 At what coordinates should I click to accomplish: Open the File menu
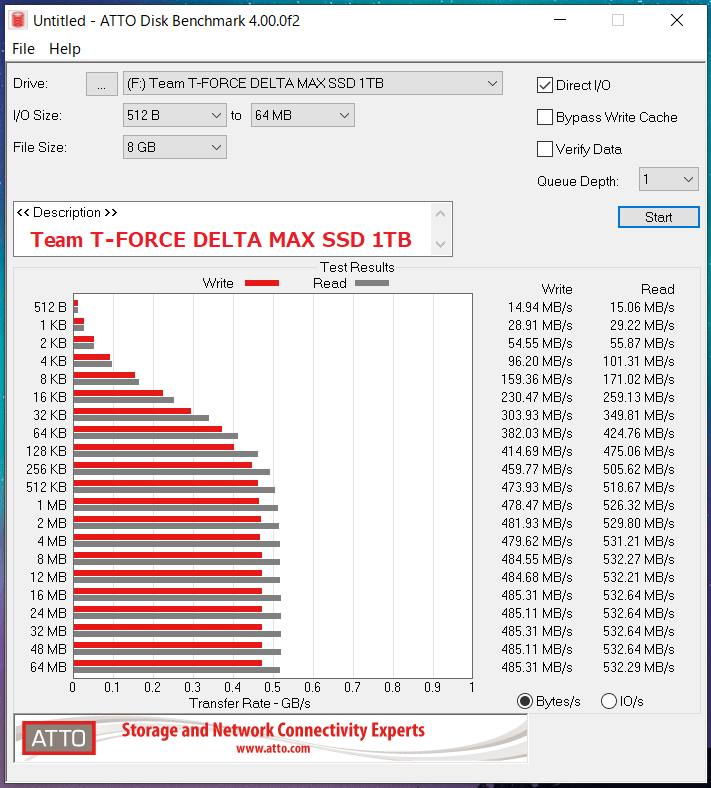point(23,49)
